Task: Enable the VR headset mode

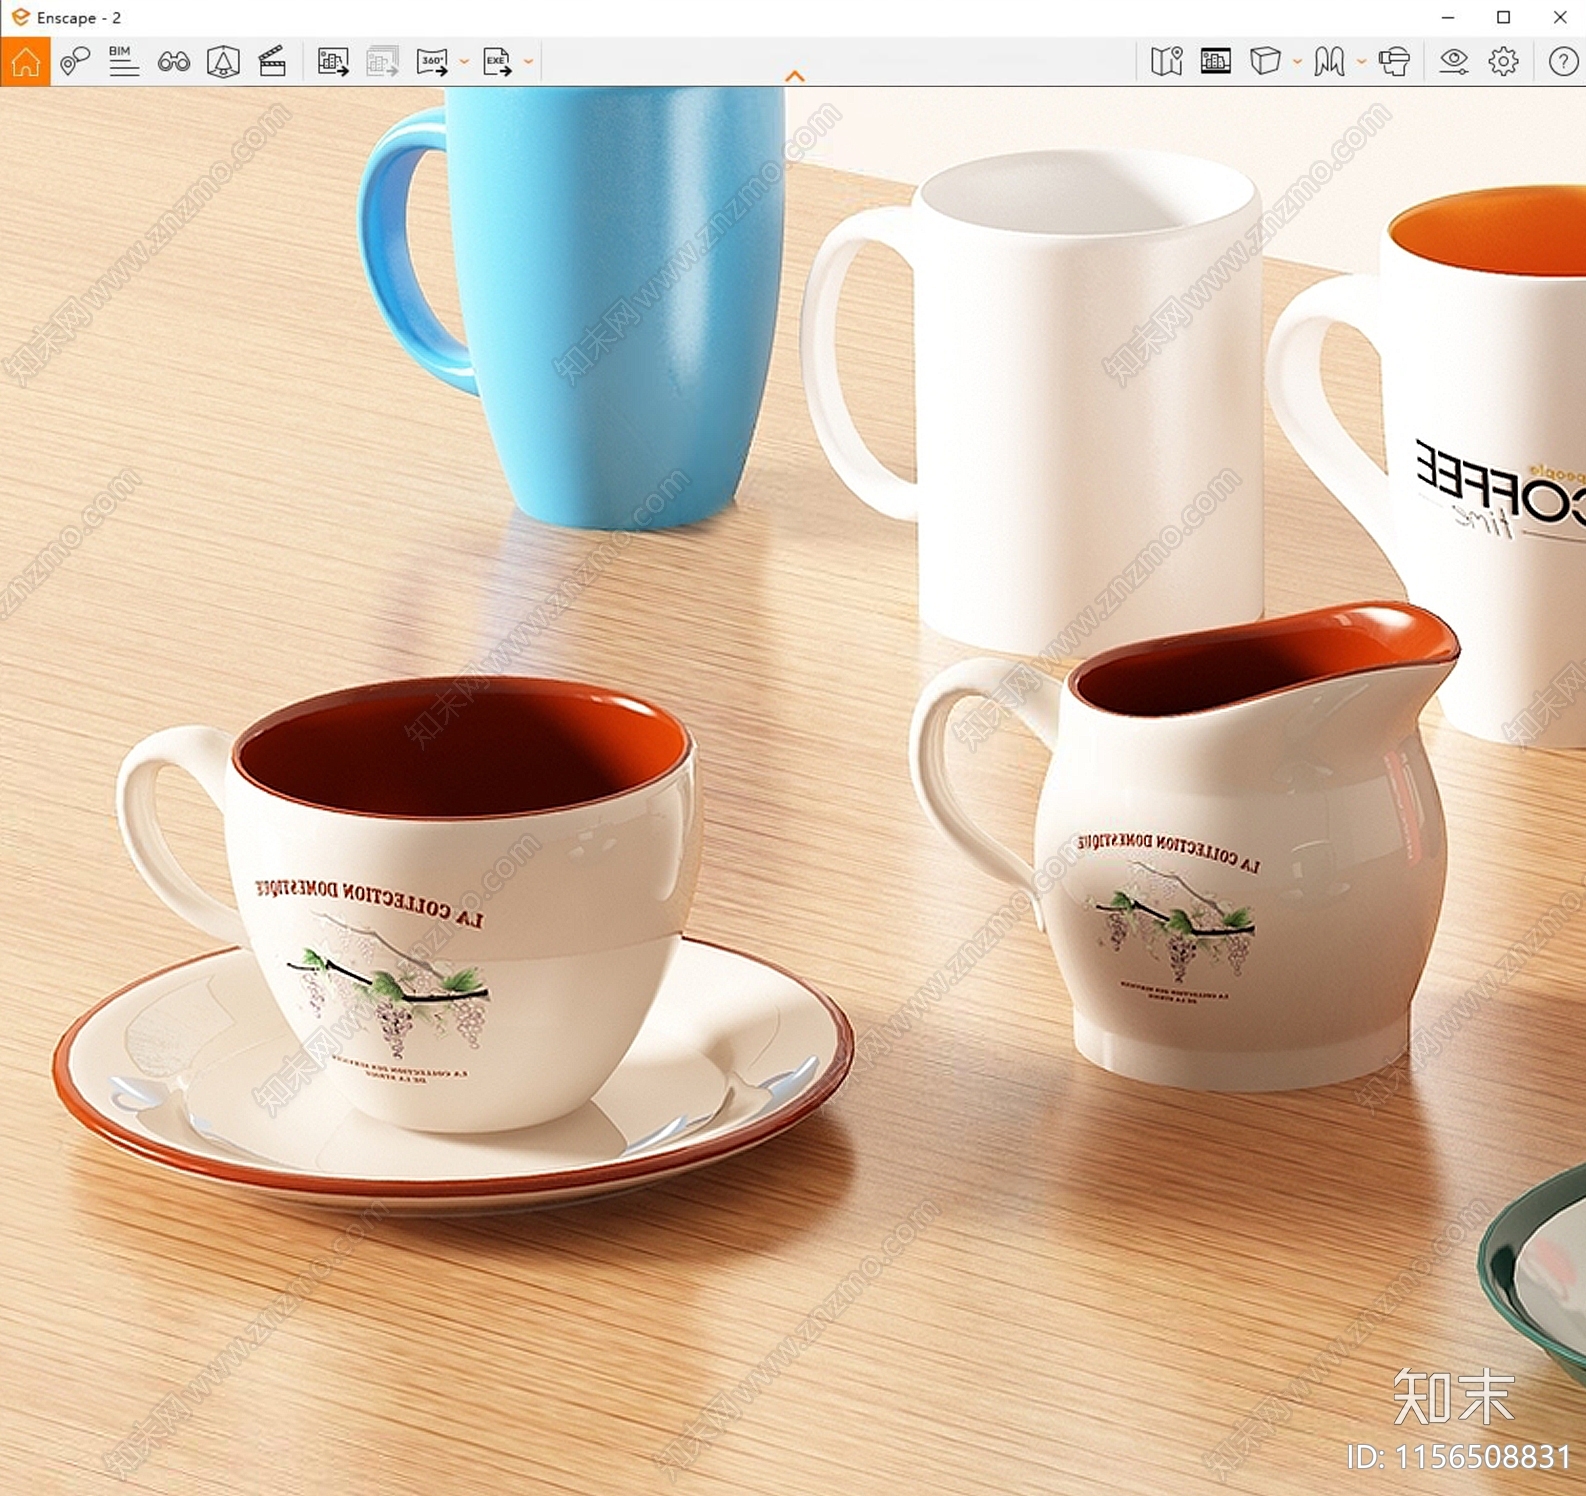Action: point(1394,62)
